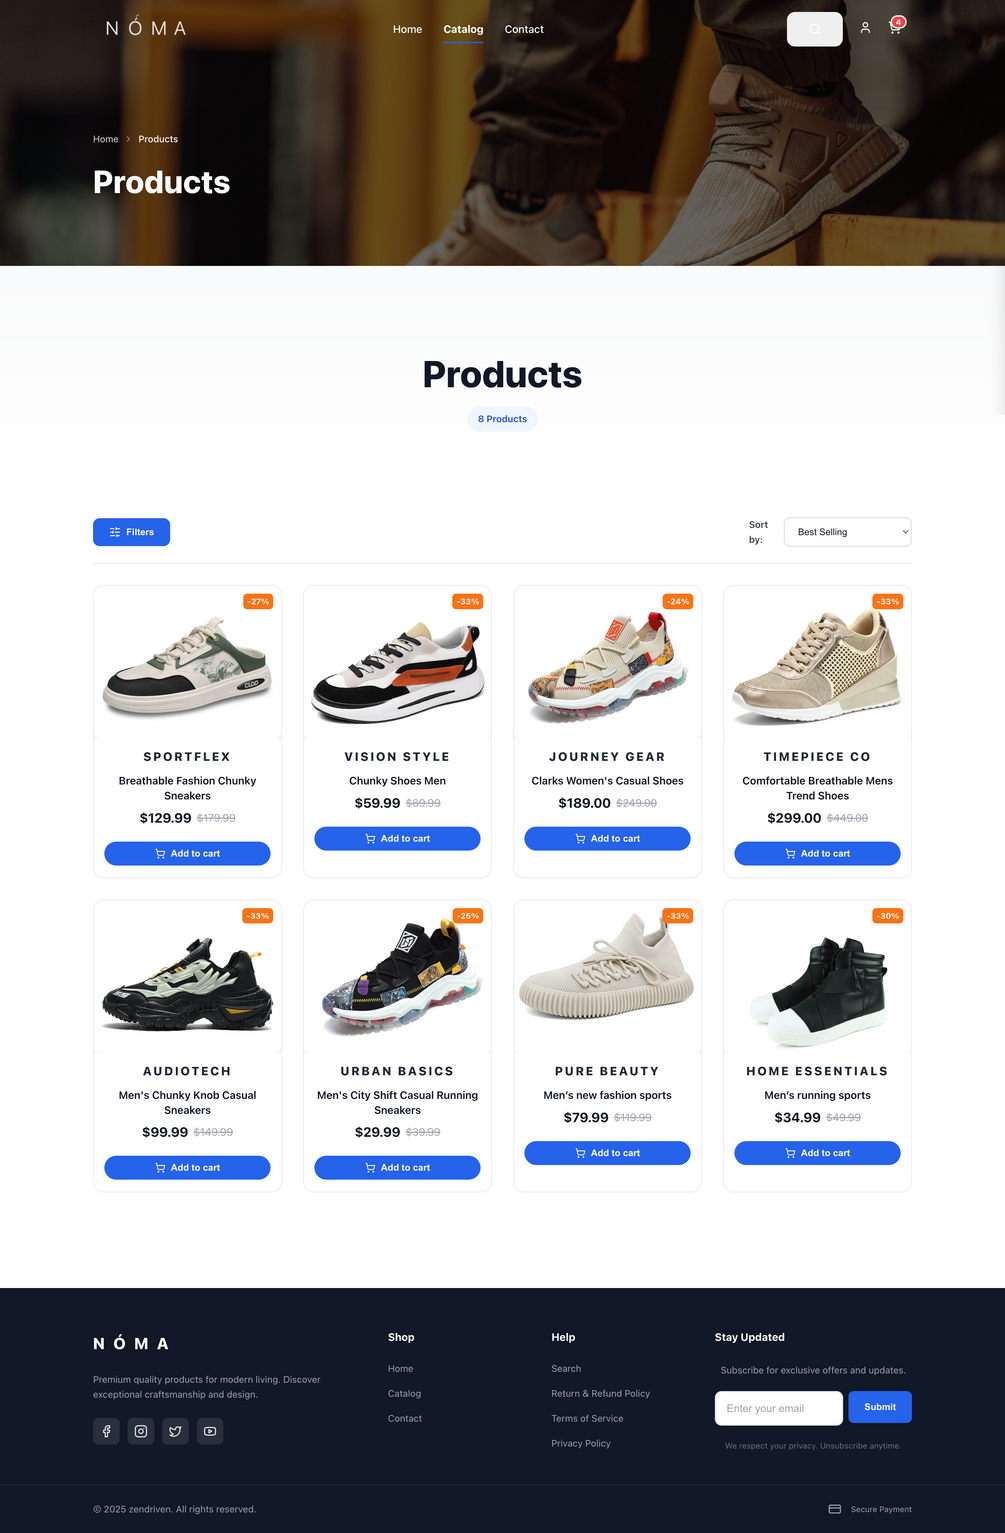Visit the Facebook page icon

[x=106, y=1431]
